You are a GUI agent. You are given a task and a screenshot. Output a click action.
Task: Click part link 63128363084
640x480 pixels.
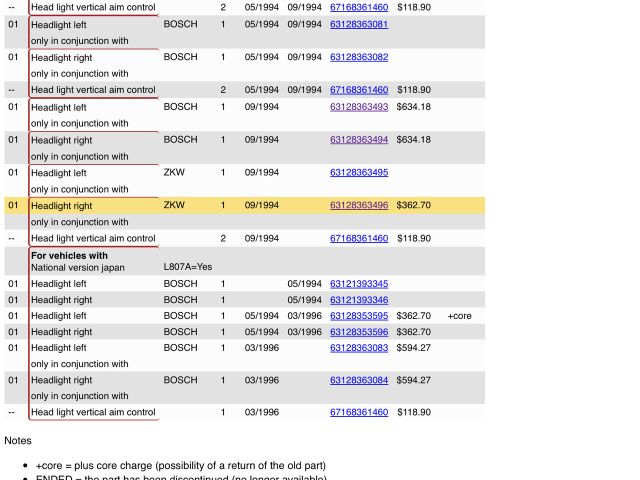click(359, 380)
